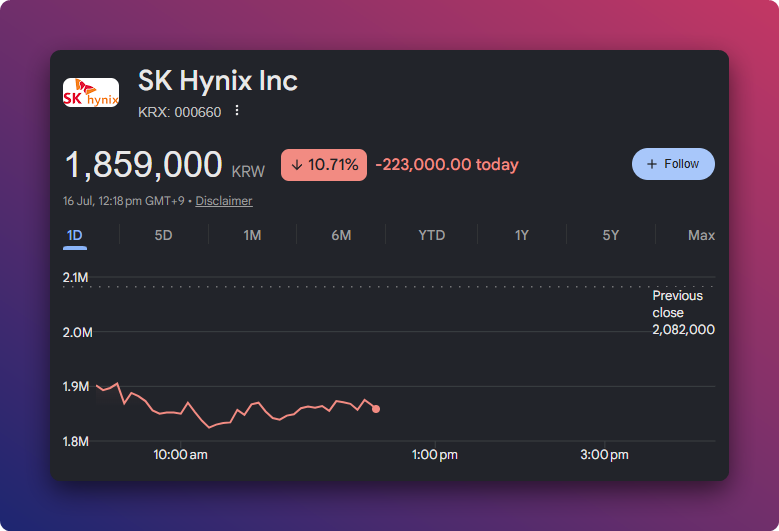Show the 5Y chart range

611,235
